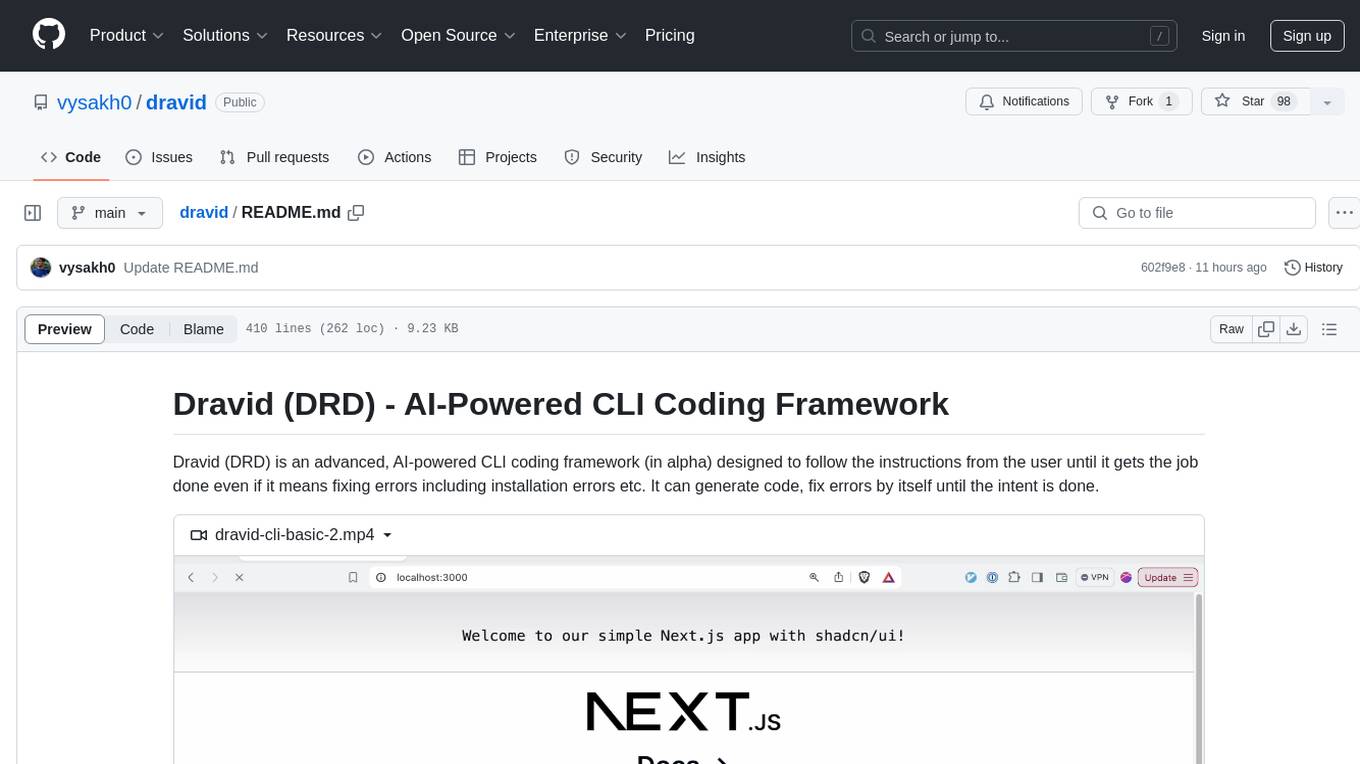This screenshot has width=1360, height=764.
Task: Expand the Product menu
Action: tap(127, 35)
